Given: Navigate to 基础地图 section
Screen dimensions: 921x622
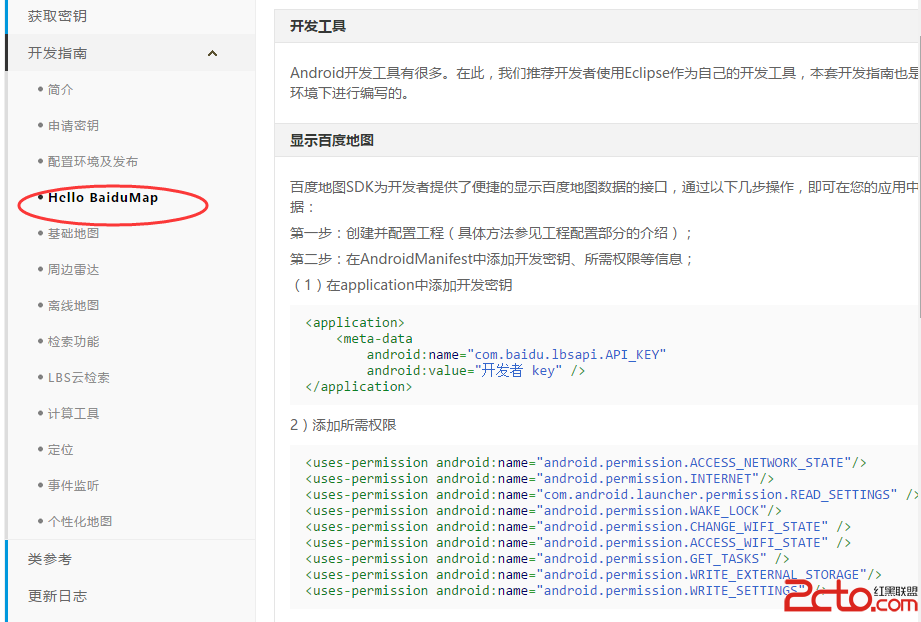Looking at the screenshot, I should coord(73,233).
